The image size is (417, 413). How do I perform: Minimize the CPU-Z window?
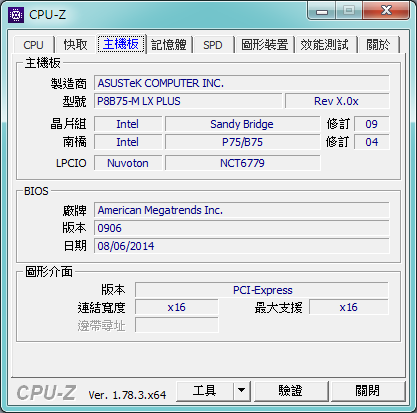click(x=322, y=12)
